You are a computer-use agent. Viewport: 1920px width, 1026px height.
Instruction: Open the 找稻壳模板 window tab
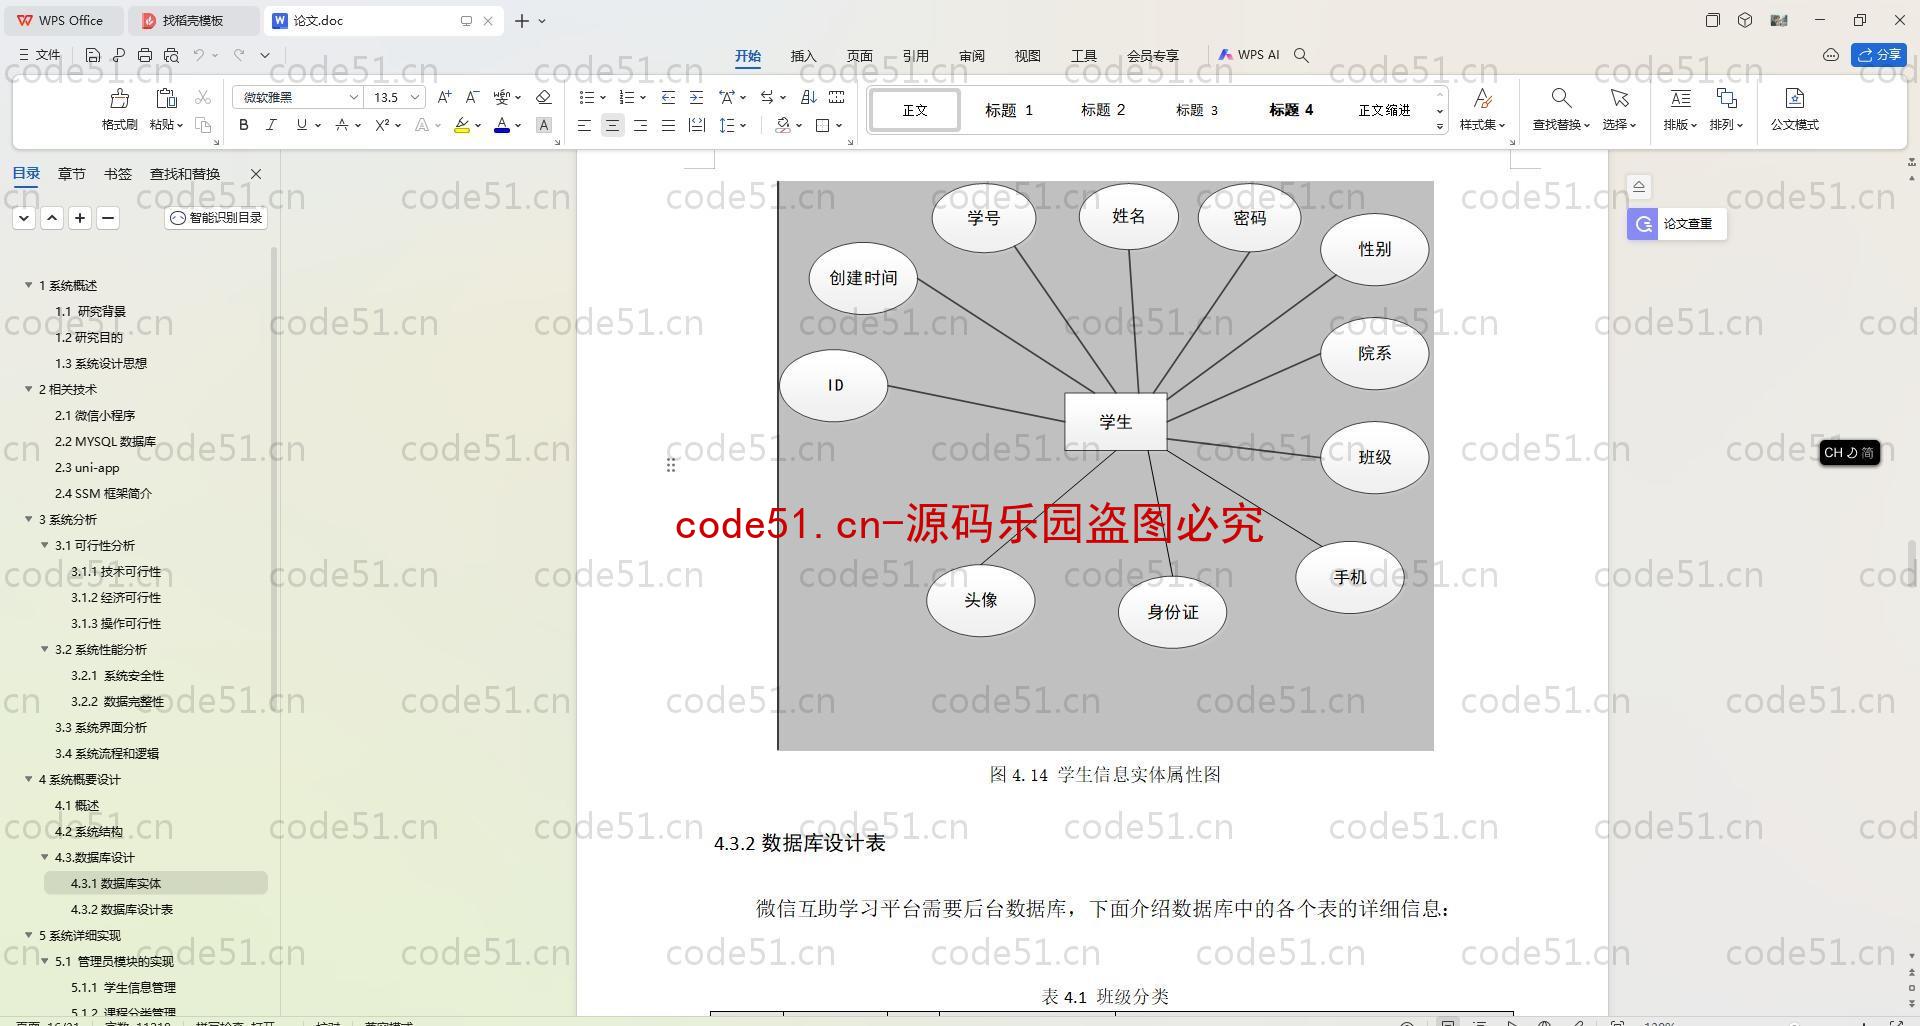(194, 20)
